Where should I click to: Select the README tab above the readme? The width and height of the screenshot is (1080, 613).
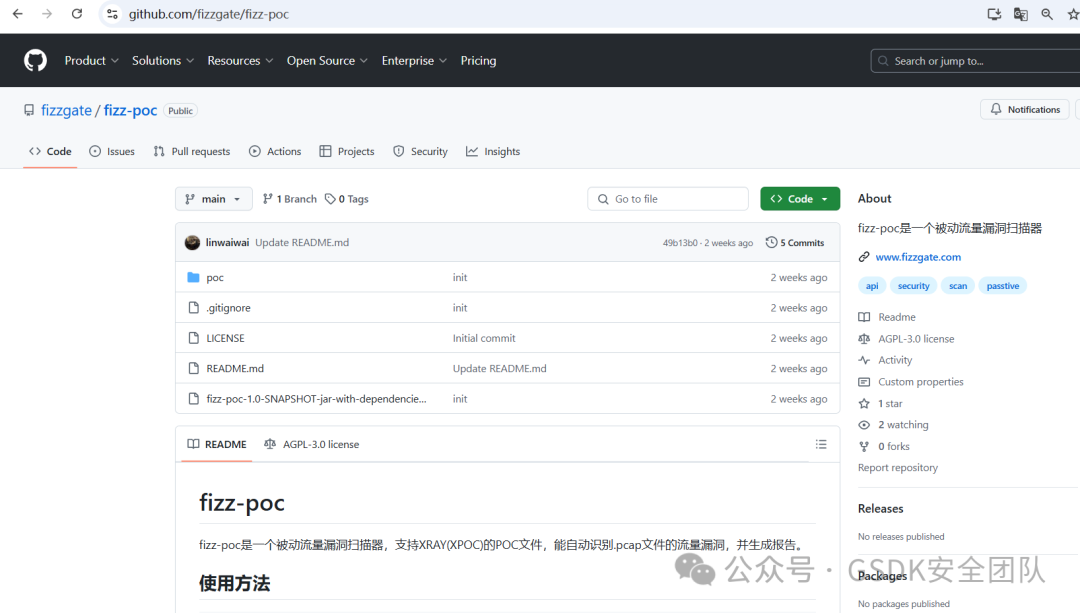click(217, 444)
